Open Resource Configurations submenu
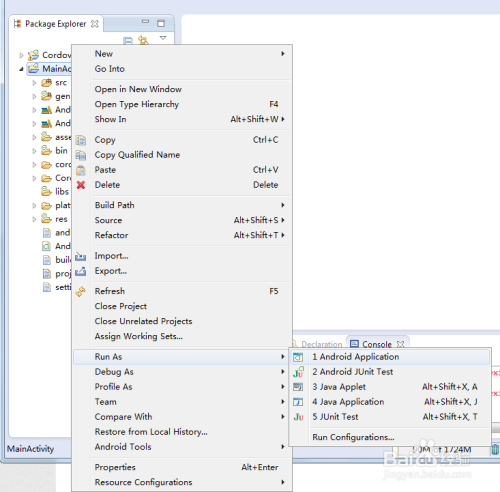 point(182,482)
